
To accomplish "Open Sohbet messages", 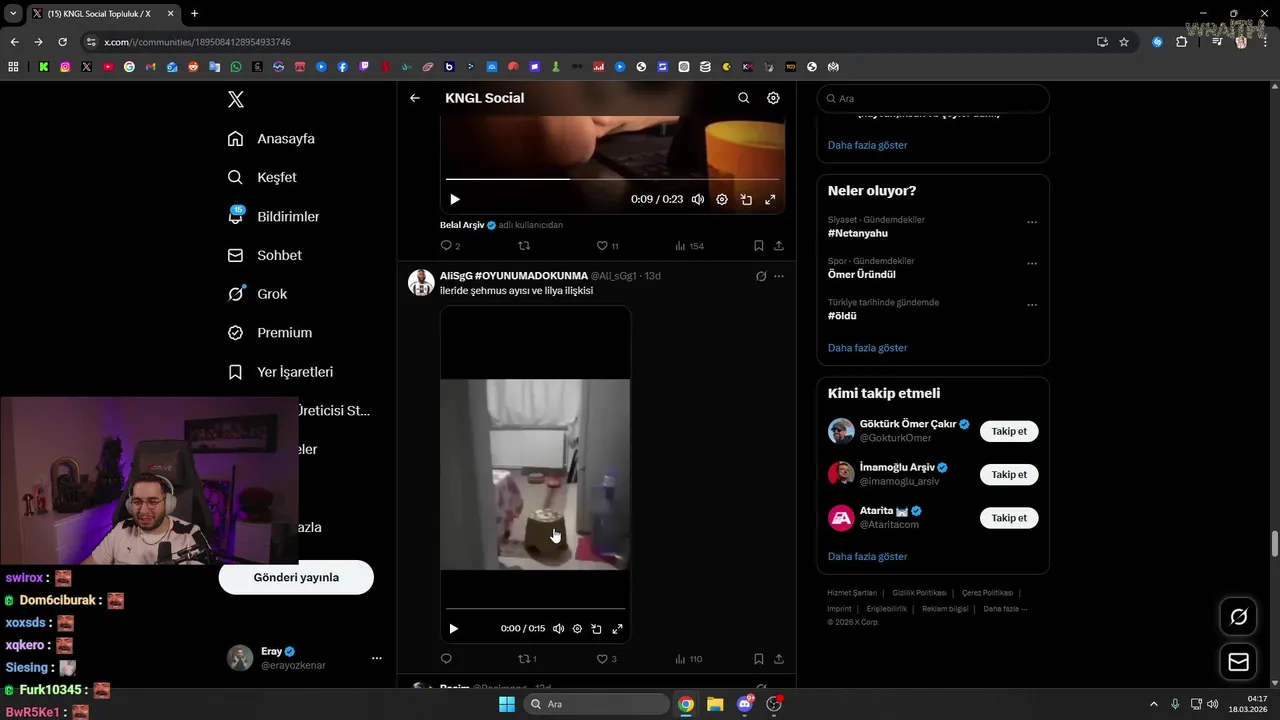I will [x=265, y=255].
